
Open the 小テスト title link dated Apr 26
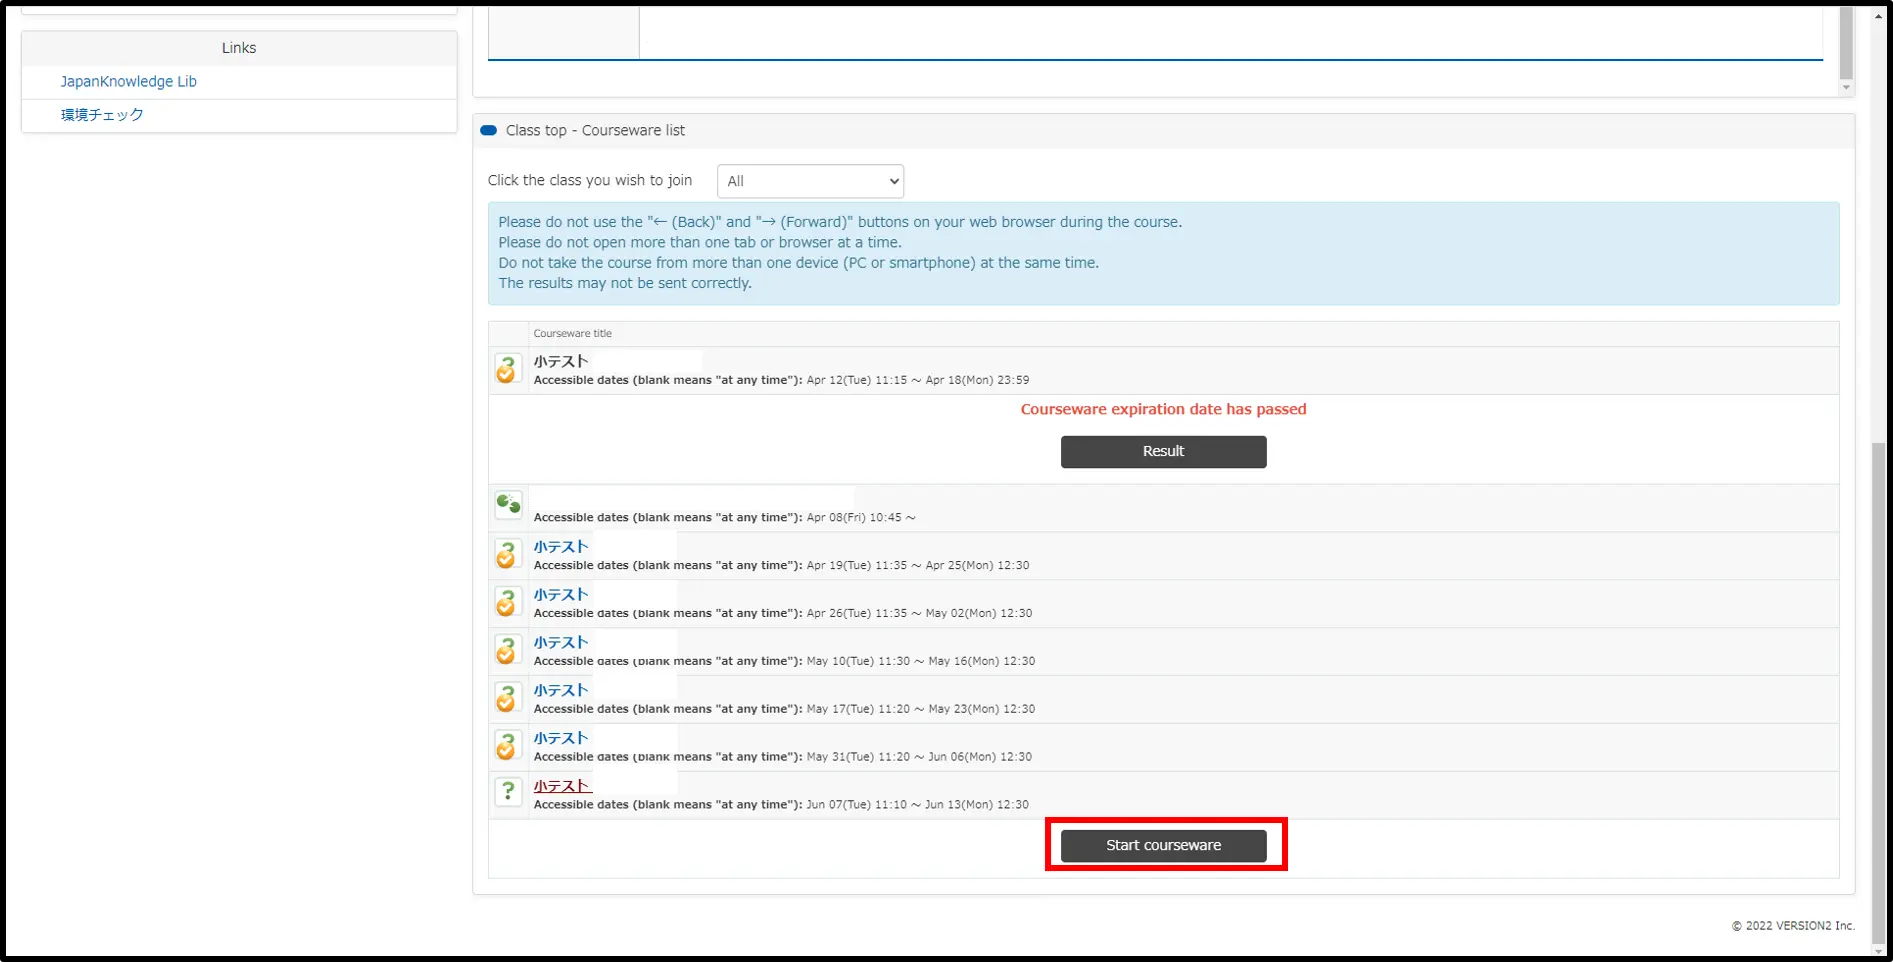coord(561,595)
